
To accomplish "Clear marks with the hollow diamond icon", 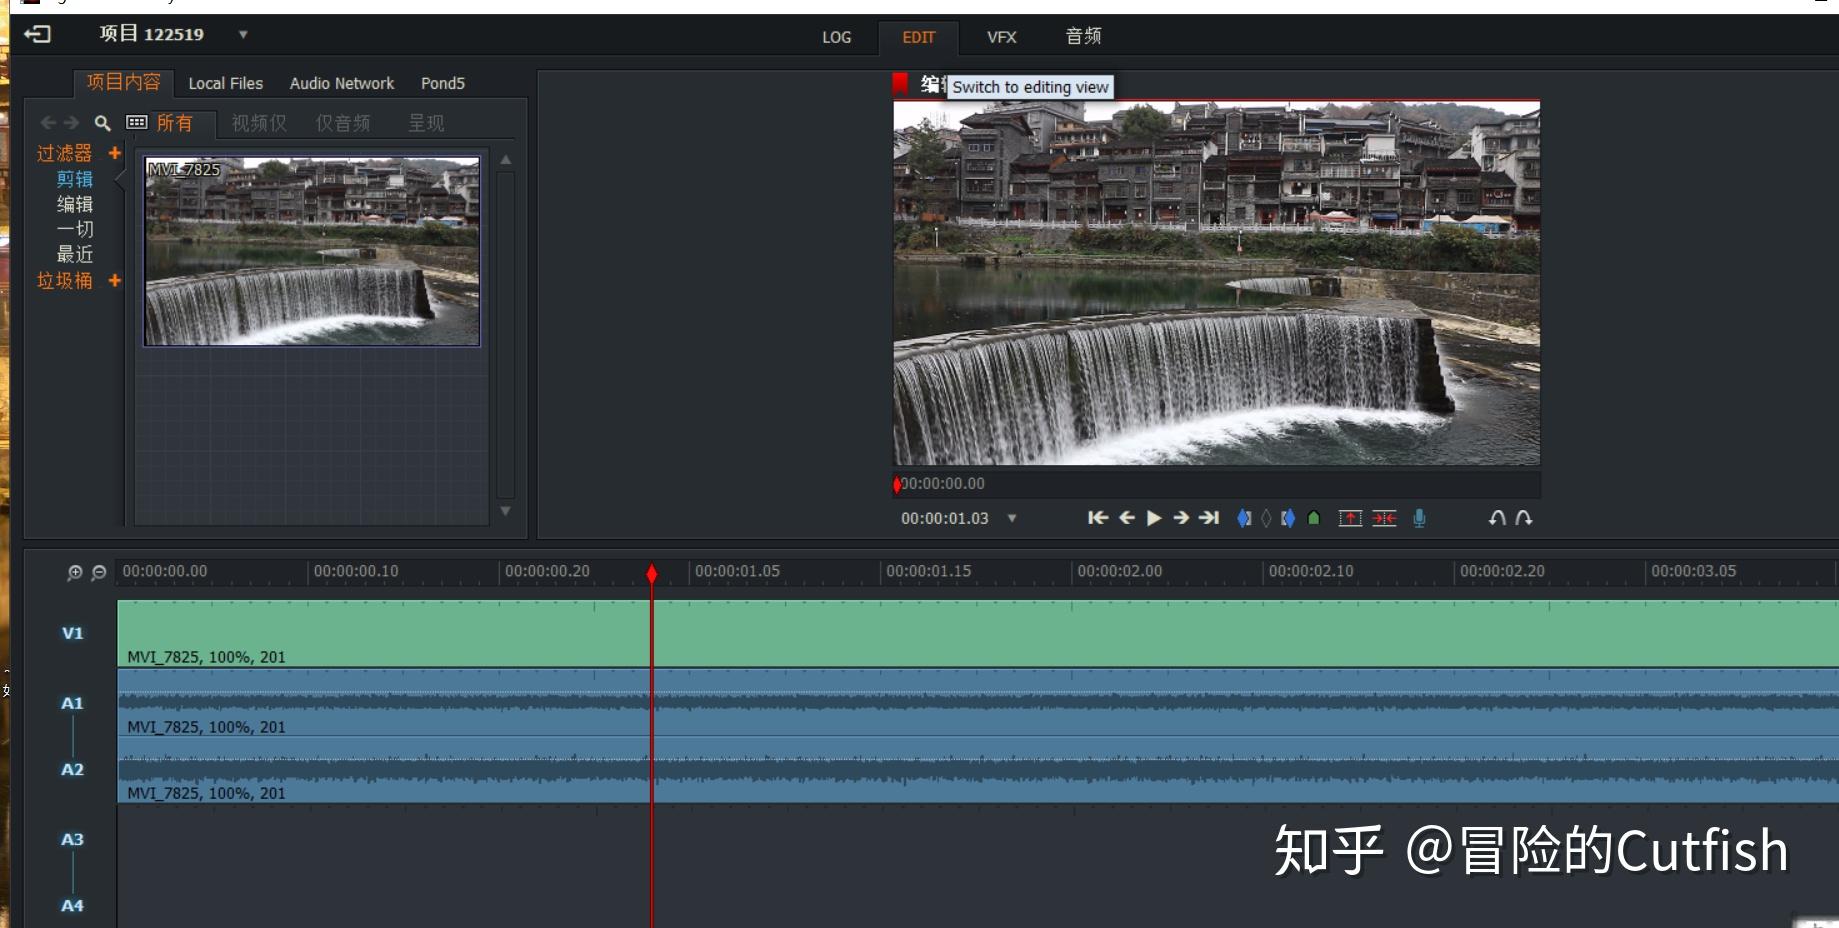I will (x=1266, y=518).
